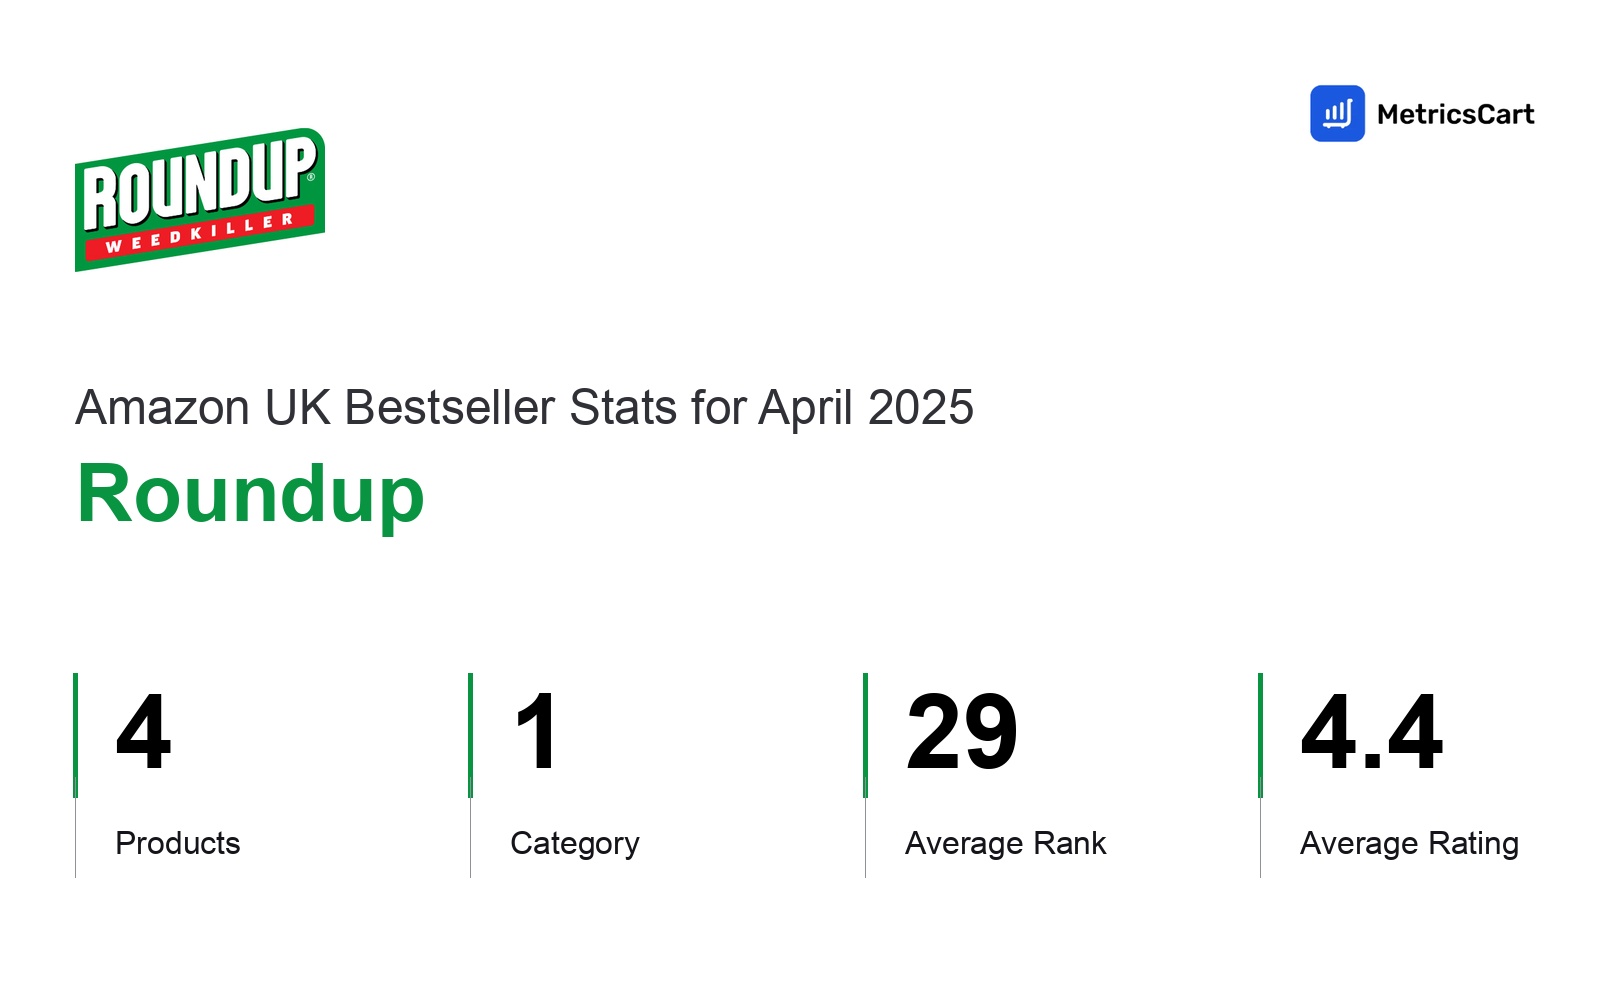Select the 4.4 average rating figure

point(1371,732)
